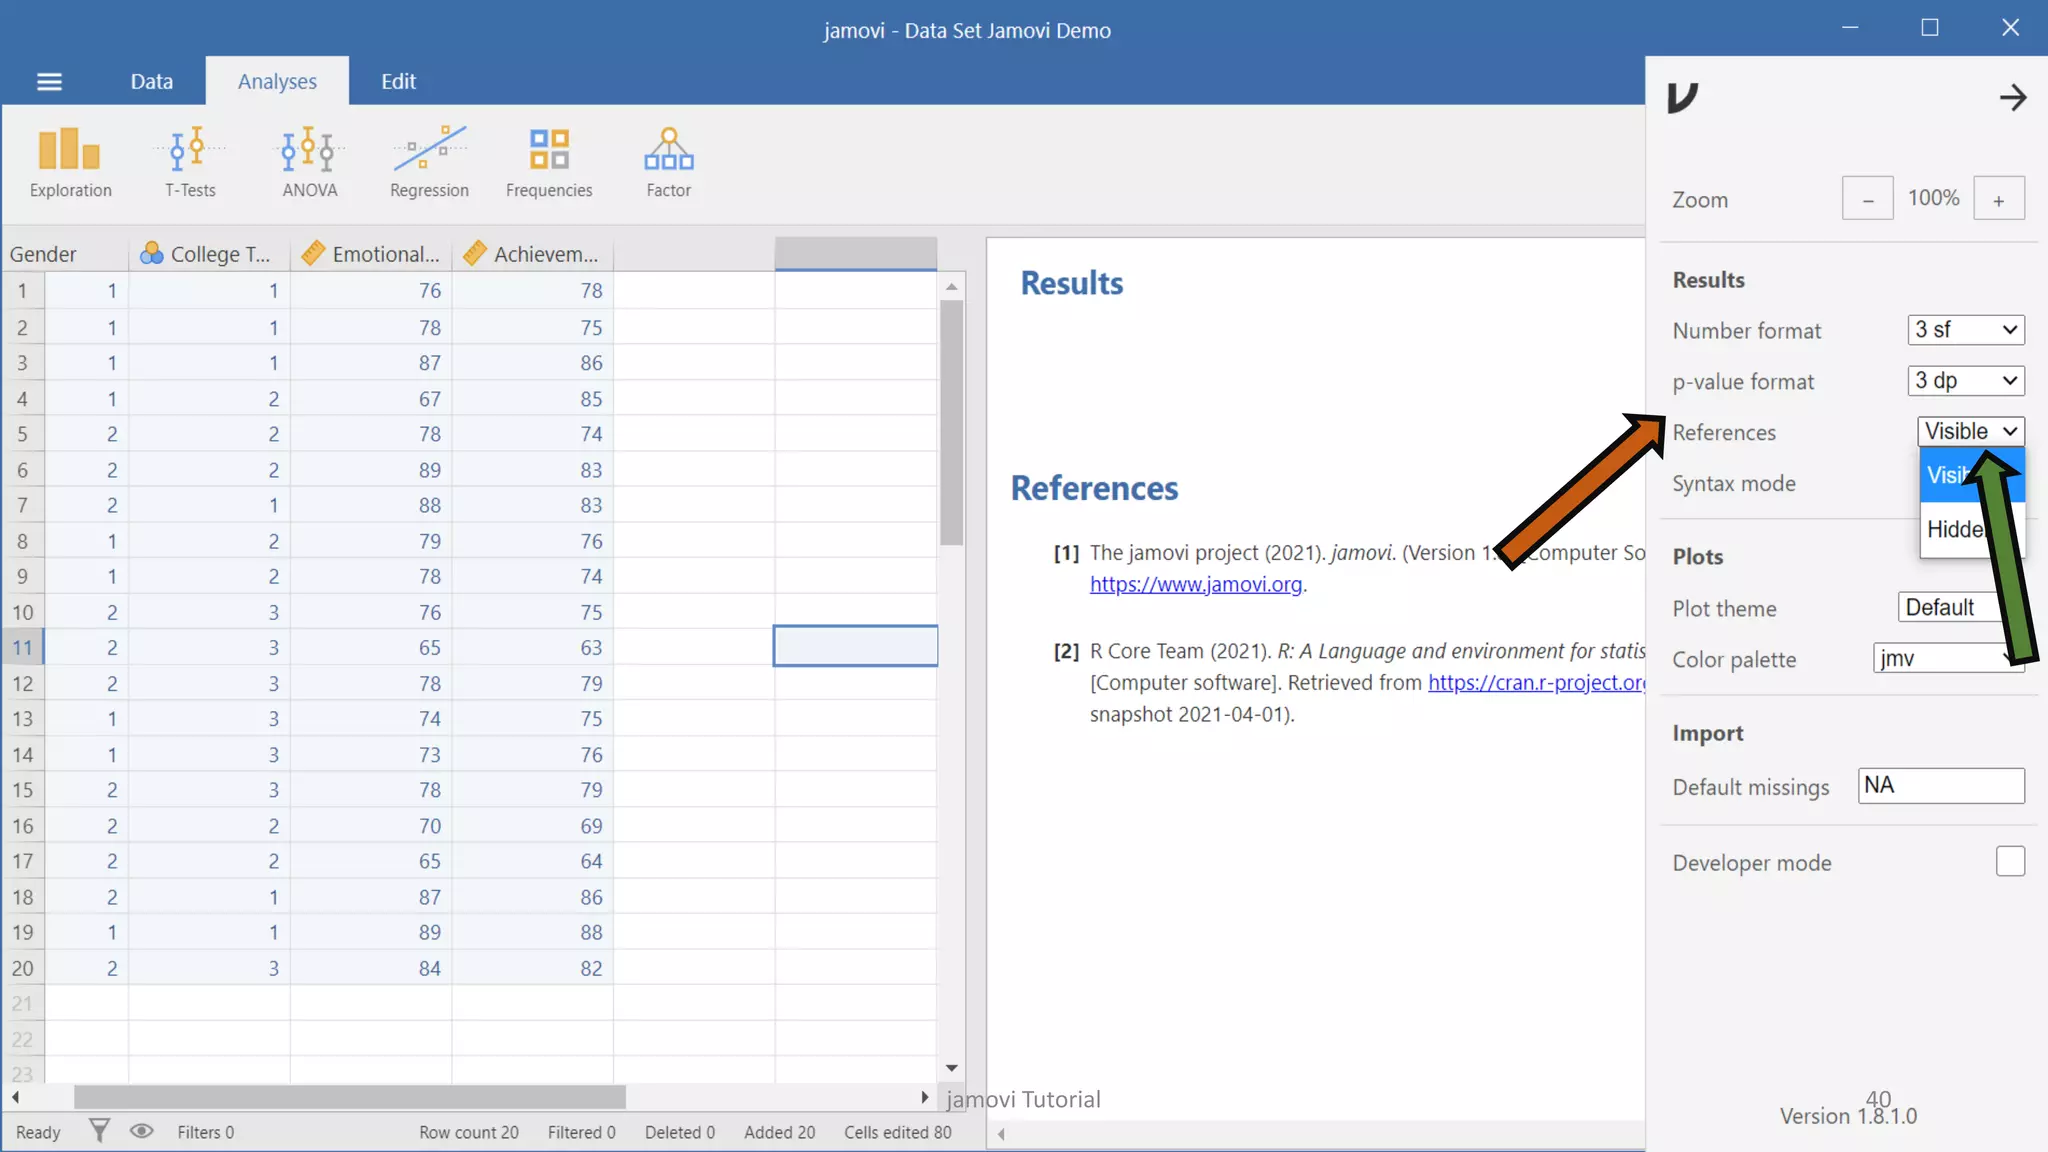Expand the Color palette dropdown

[1935, 658]
